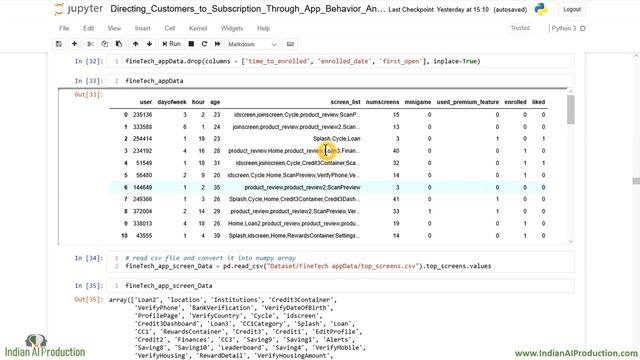Open the Edit menu
This screenshot has width=640, height=360.
click(89, 28)
